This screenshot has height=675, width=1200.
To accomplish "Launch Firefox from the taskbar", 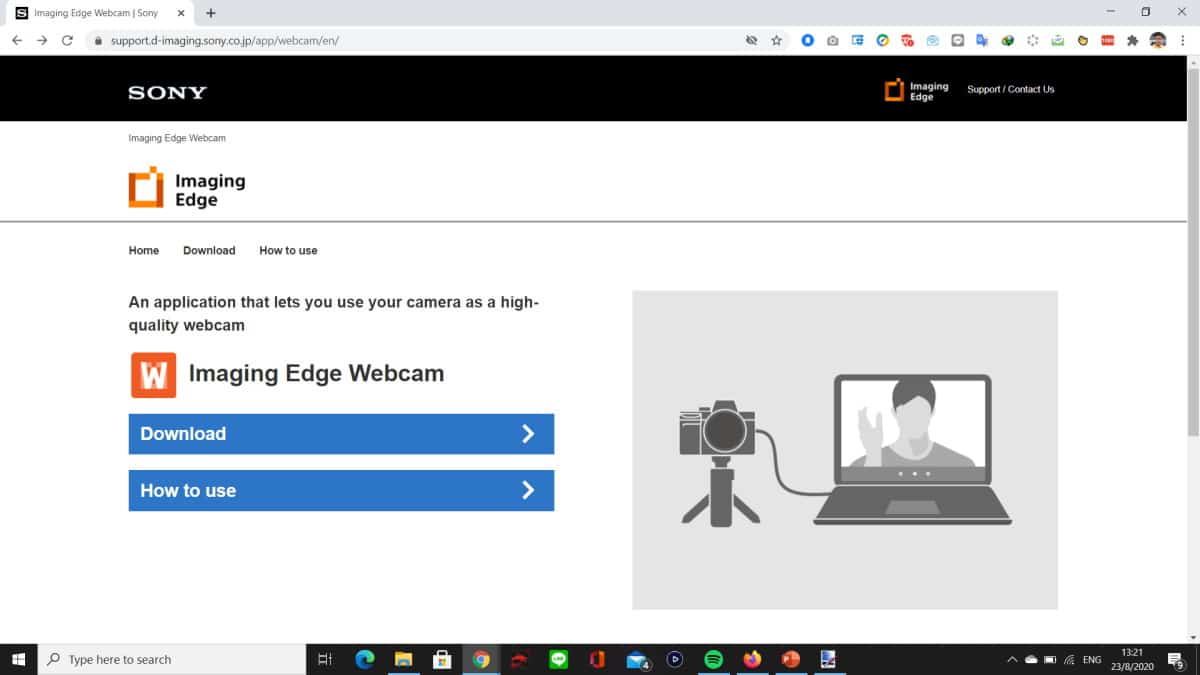I will (752, 659).
